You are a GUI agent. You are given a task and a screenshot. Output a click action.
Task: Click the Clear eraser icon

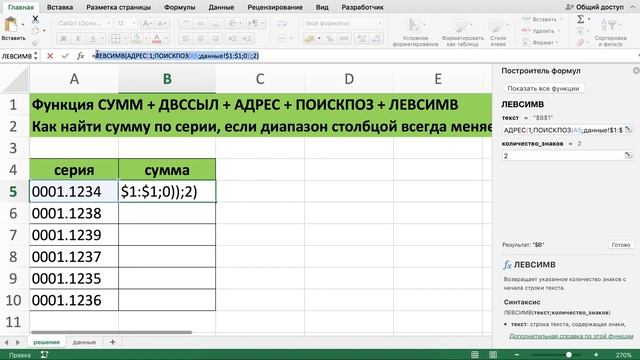(580, 42)
